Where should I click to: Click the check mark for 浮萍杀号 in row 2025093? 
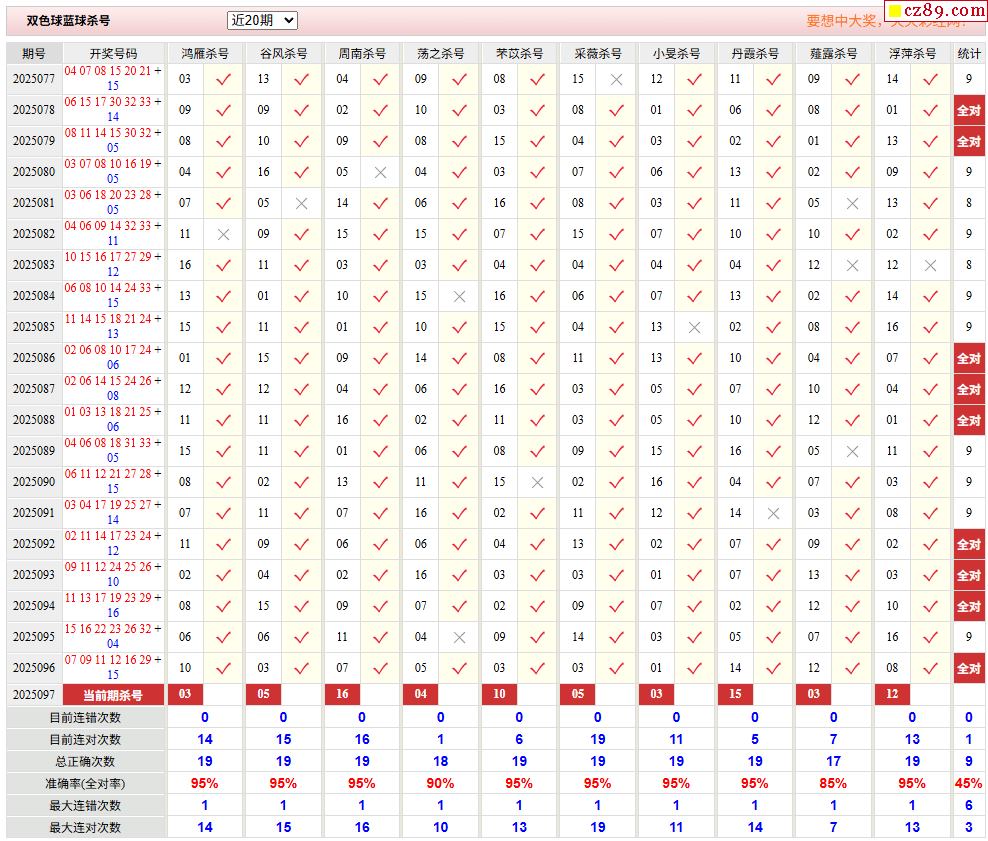[930, 575]
